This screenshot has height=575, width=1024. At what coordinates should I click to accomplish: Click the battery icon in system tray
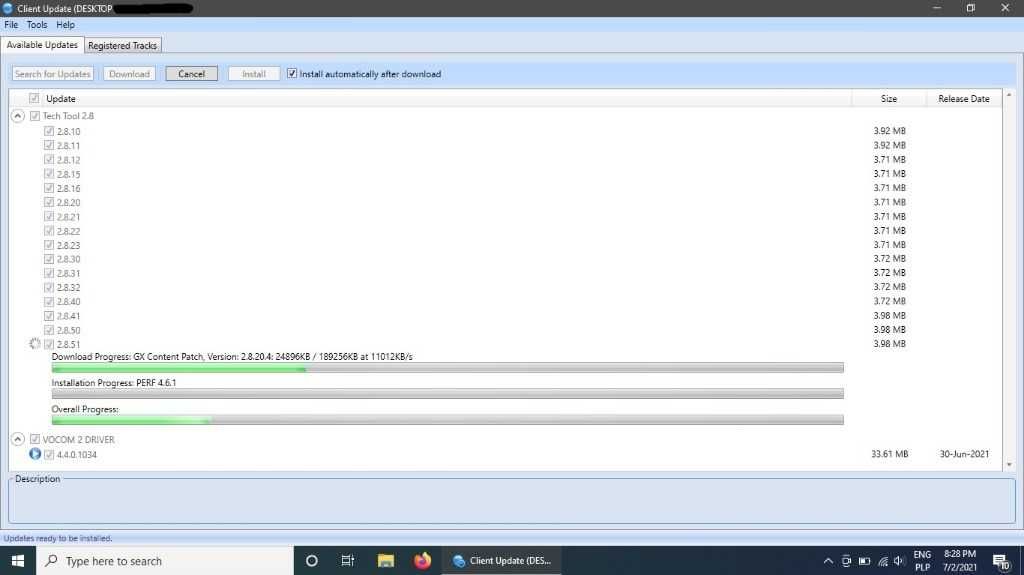(864, 561)
